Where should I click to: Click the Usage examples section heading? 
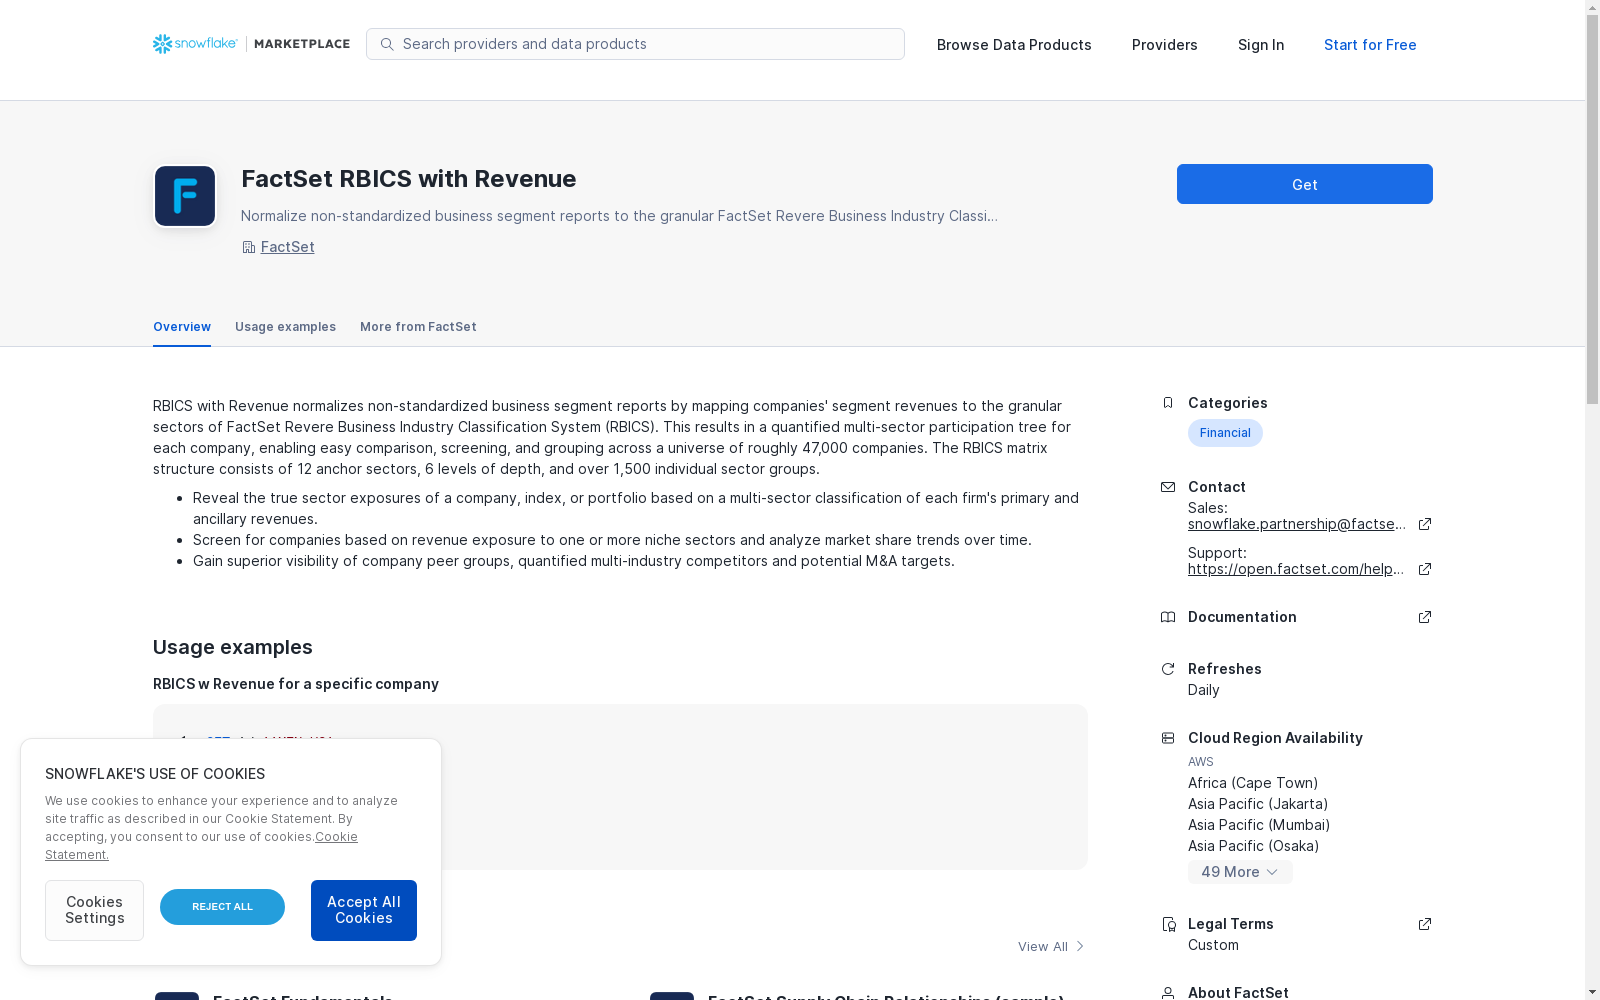[233, 647]
